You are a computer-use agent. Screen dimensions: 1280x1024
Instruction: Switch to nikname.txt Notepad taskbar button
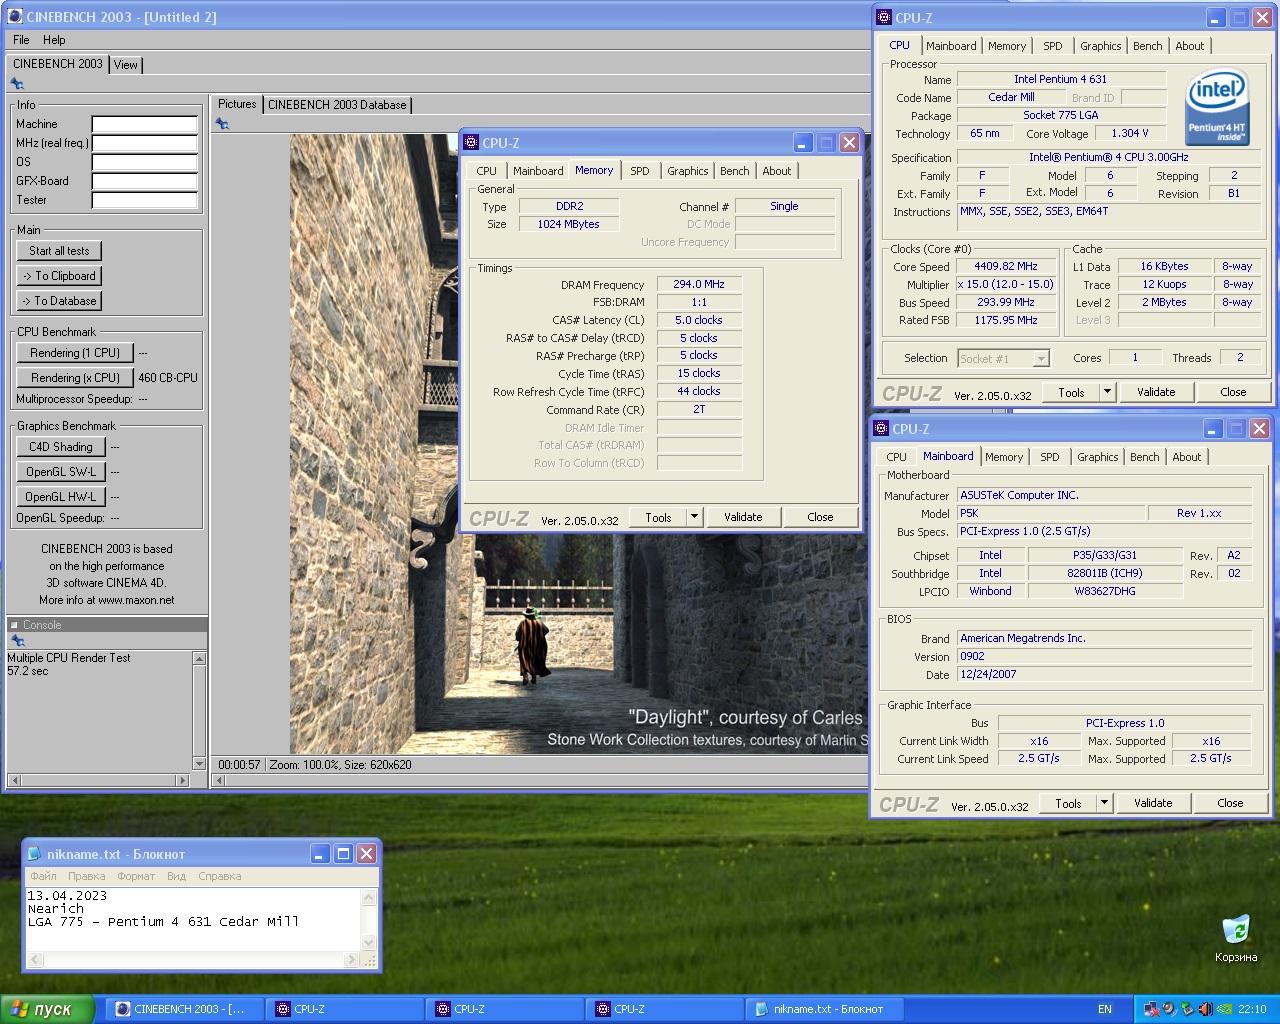(825, 1009)
